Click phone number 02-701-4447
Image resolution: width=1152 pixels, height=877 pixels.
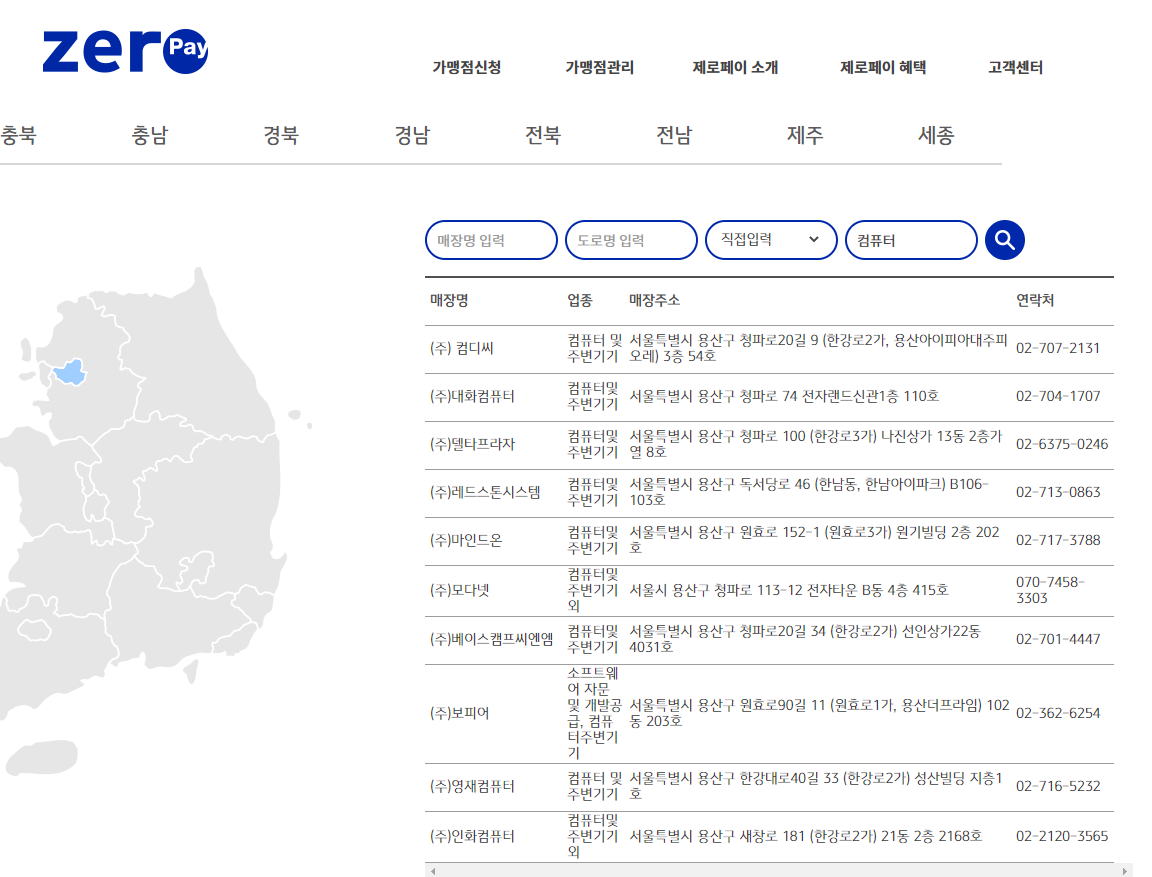coord(1058,639)
